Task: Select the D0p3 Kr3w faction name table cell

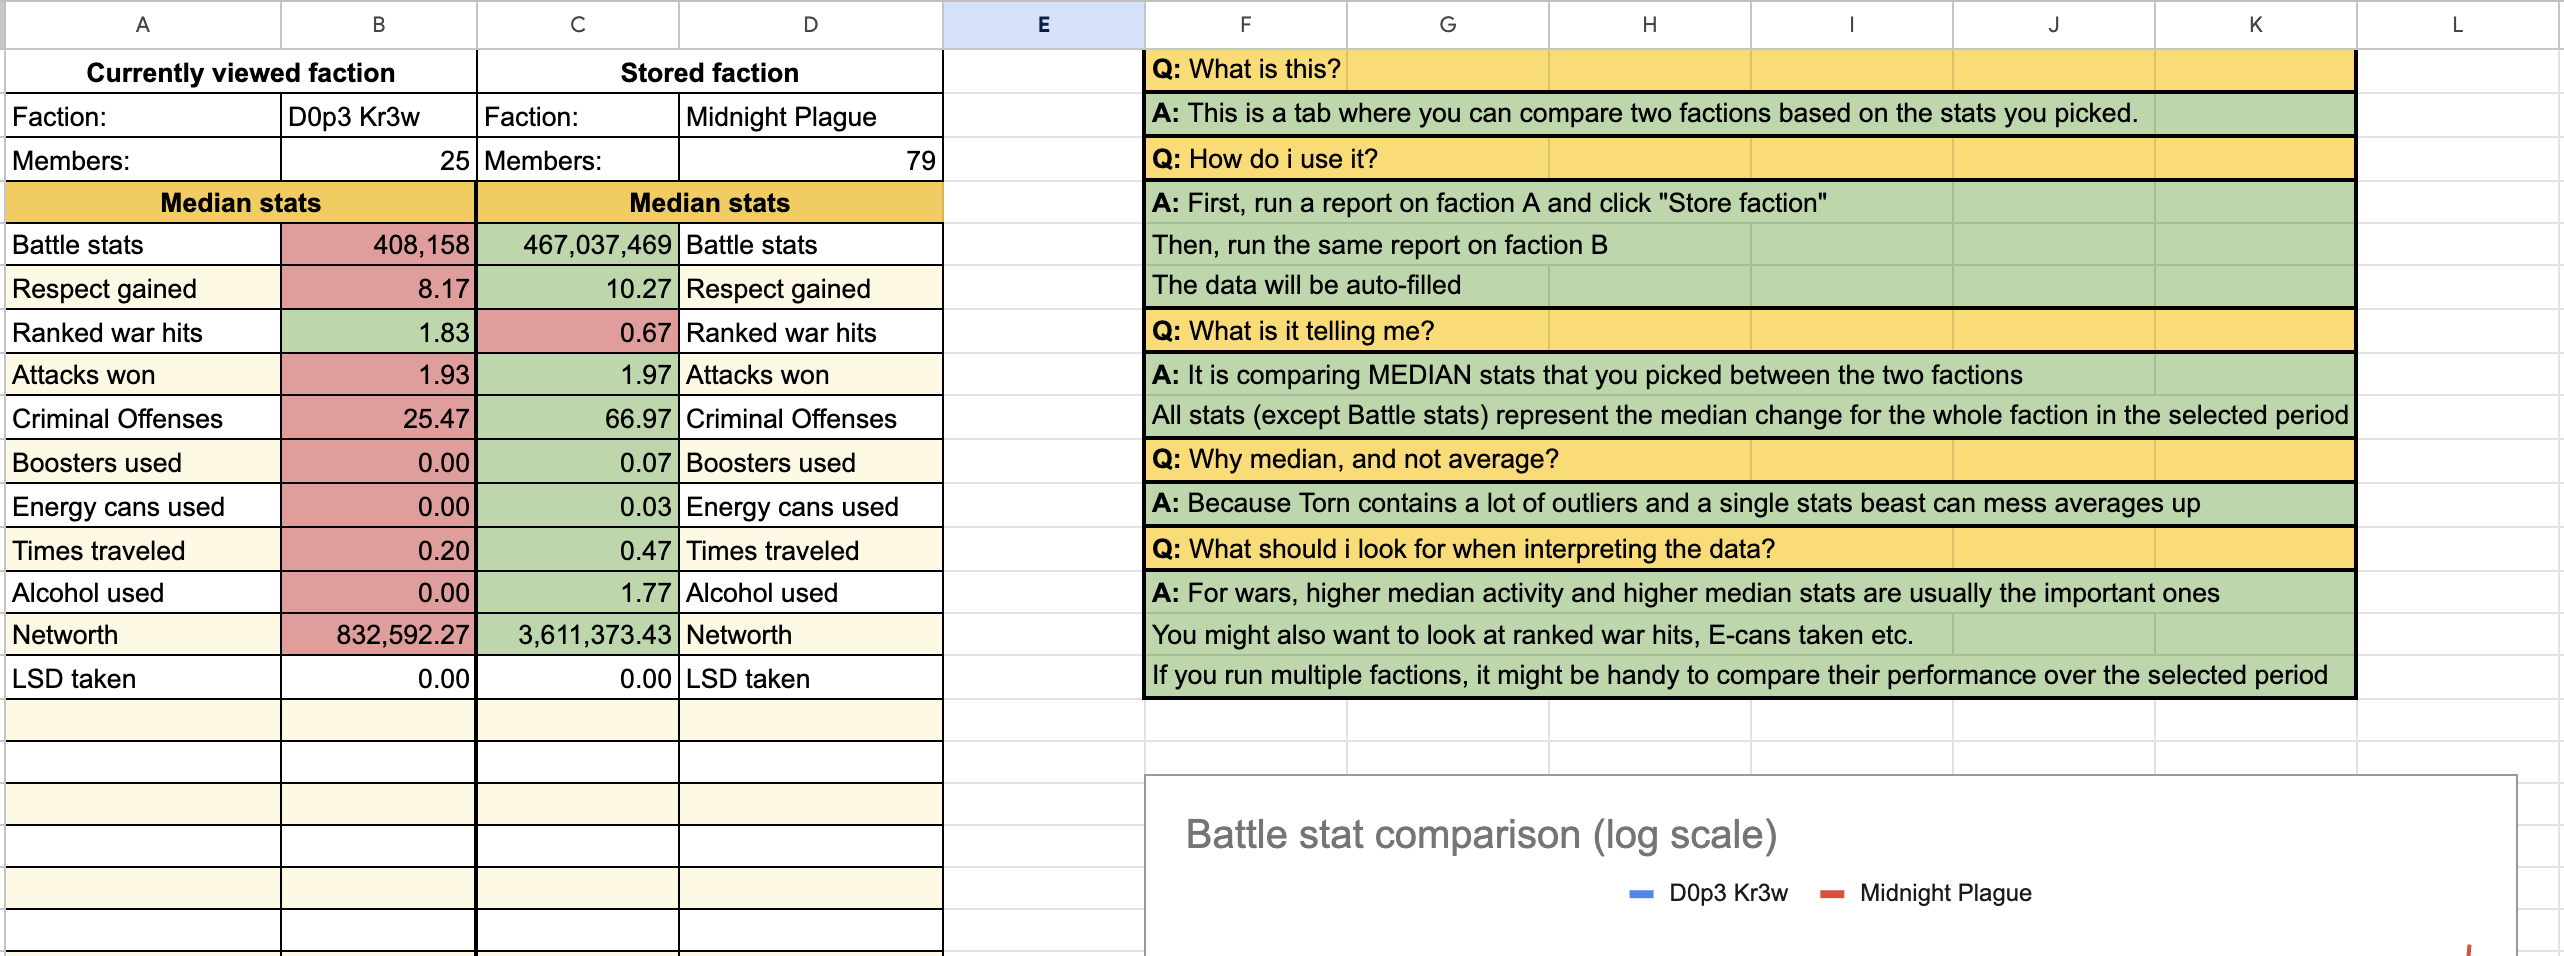Action: click(x=378, y=117)
